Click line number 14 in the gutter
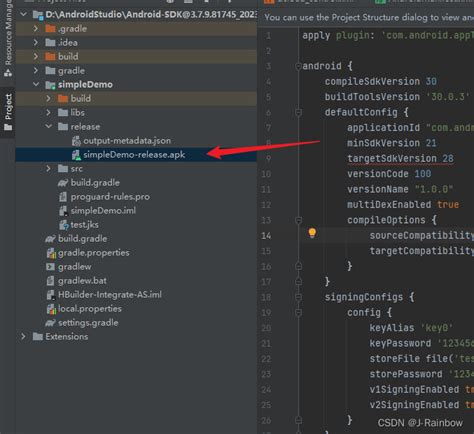This screenshot has width=474, height=434. [266, 236]
